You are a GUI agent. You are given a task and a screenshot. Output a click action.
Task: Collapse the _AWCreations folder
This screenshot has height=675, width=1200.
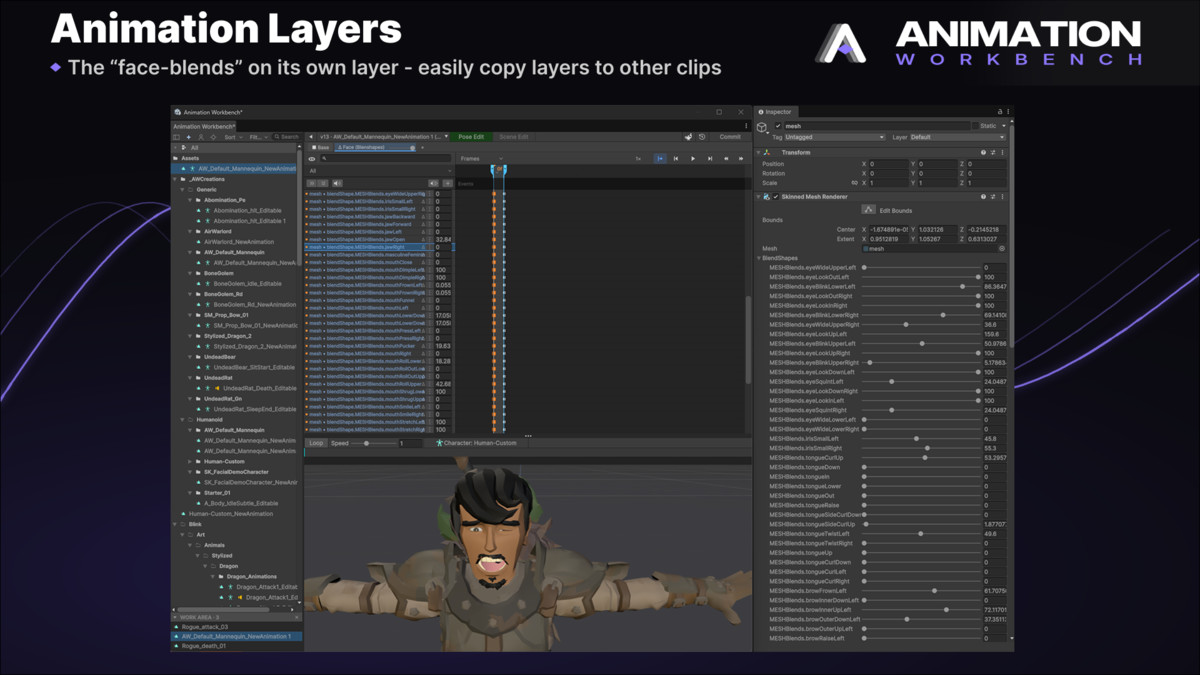(x=176, y=179)
